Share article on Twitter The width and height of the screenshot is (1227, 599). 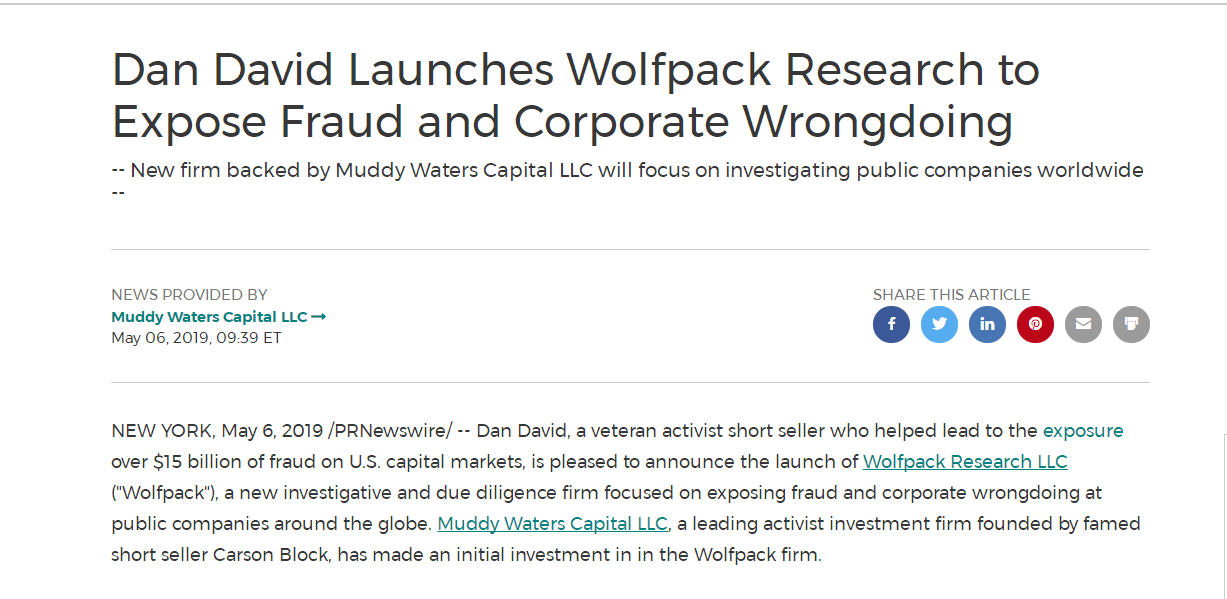pyautogui.click(x=939, y=324)
